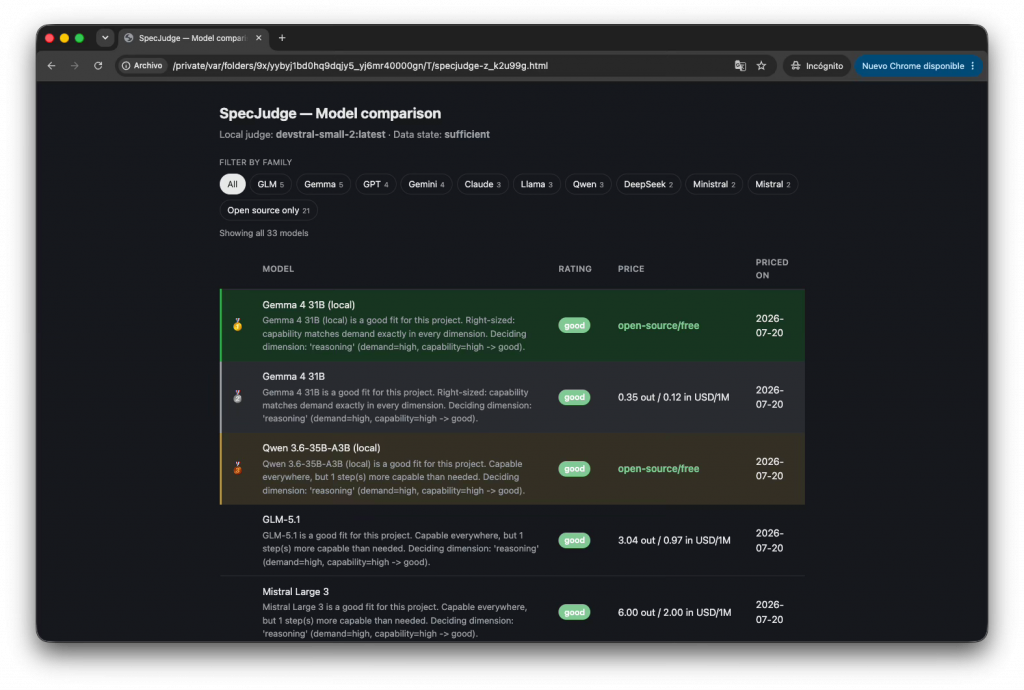Go back using the browser back arrow
This screenshot has height=690, width=1024.
click(x=52, y=66)
